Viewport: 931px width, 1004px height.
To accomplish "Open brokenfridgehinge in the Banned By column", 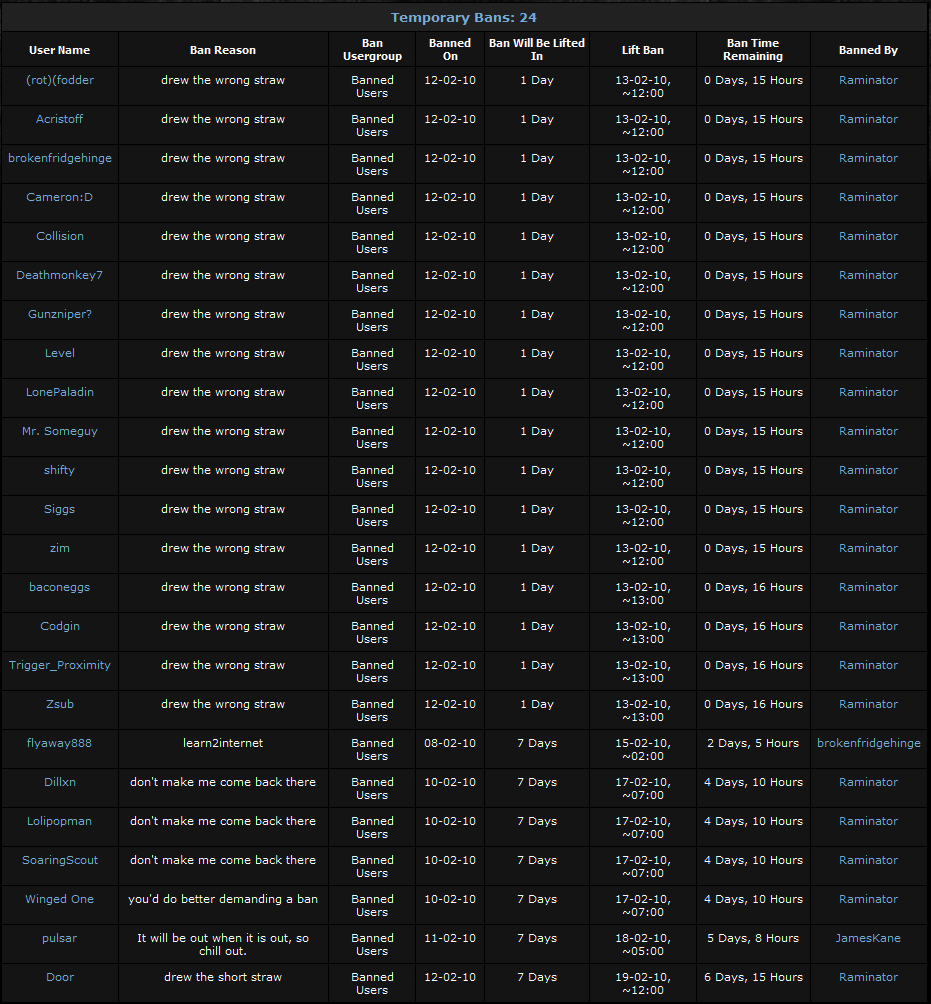I will [x=868, y=743].
